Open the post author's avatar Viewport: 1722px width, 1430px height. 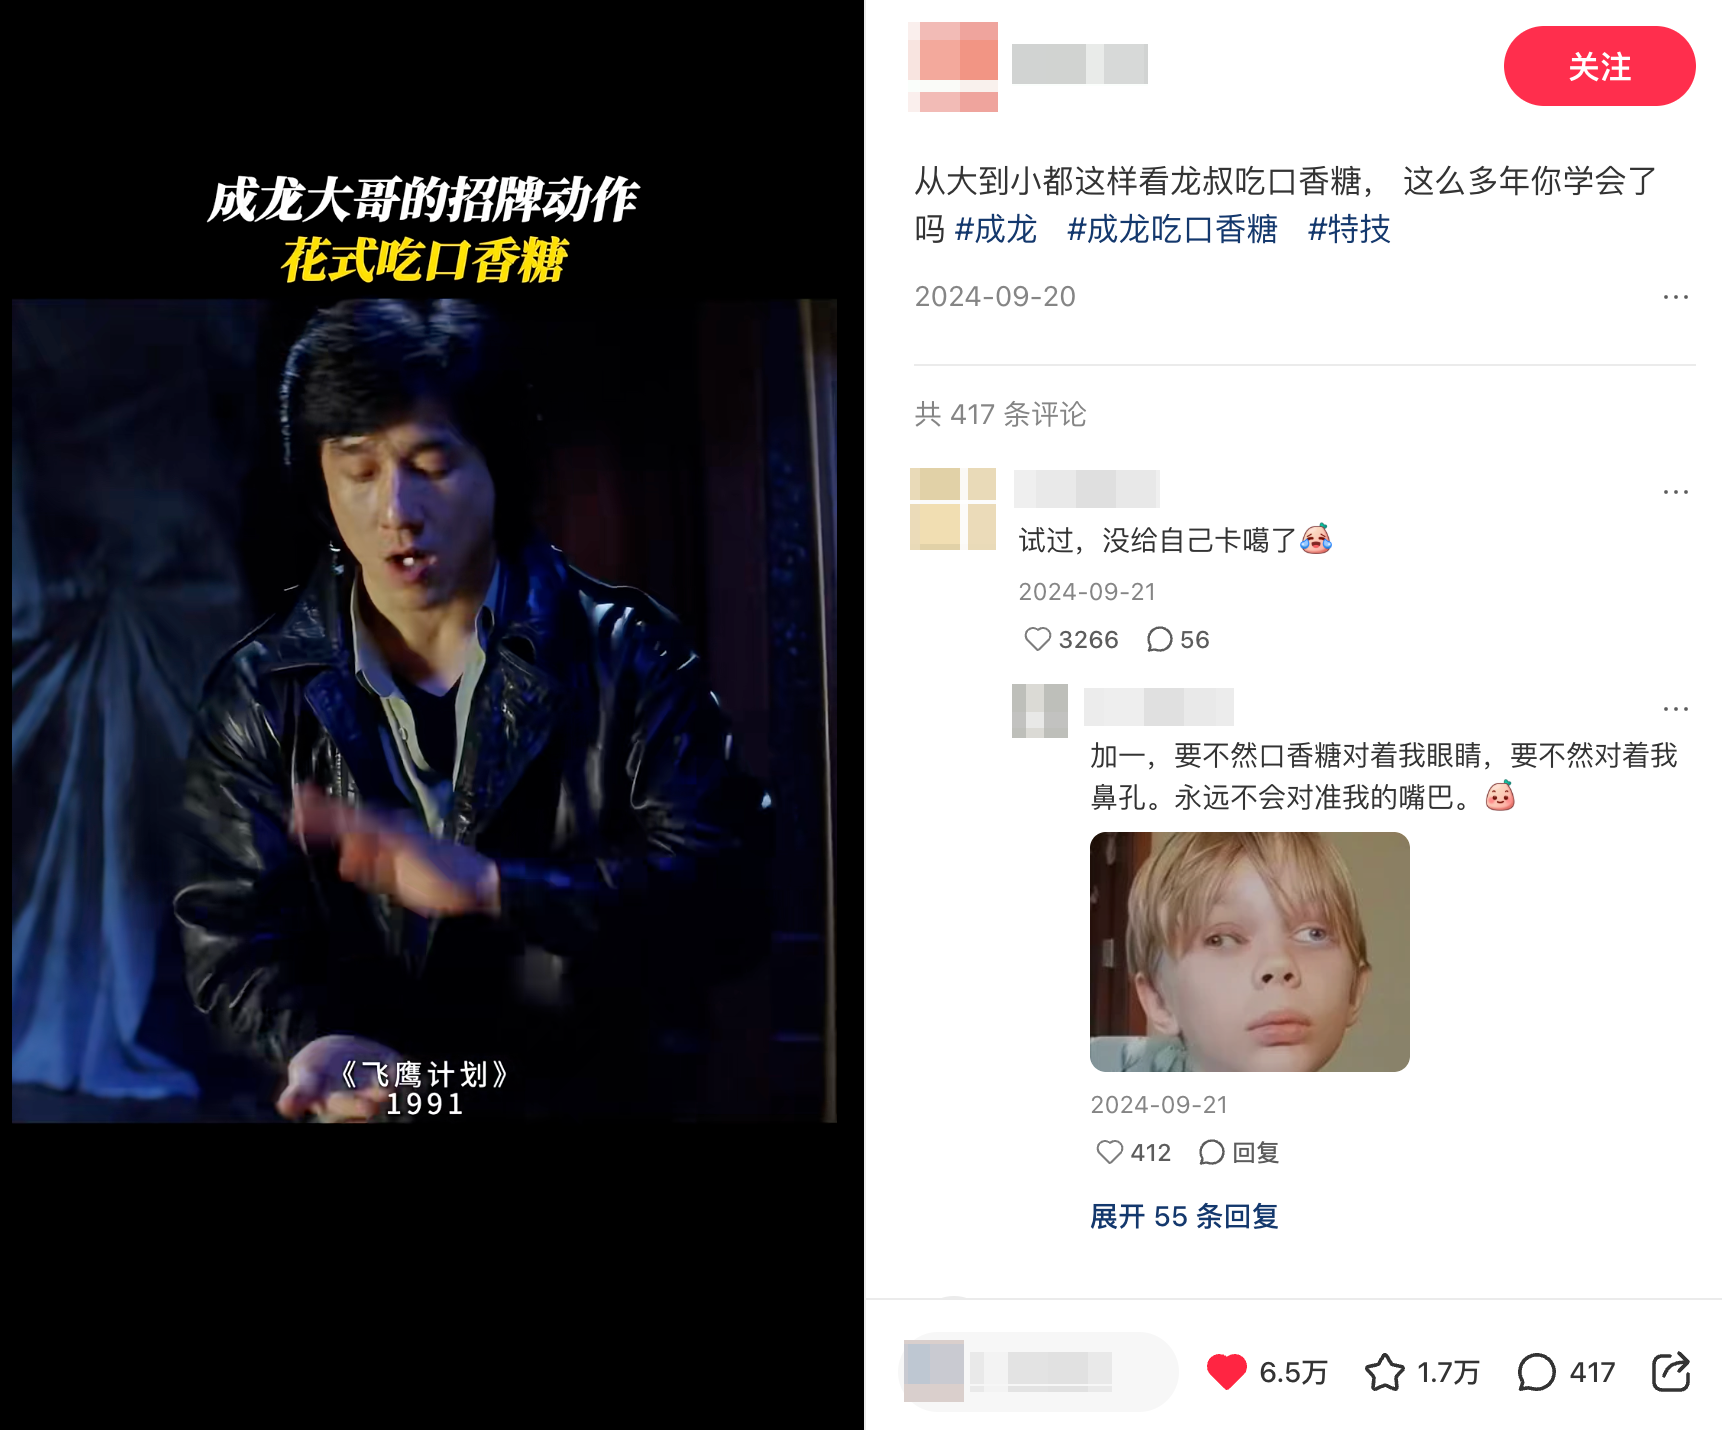point(953,66)
